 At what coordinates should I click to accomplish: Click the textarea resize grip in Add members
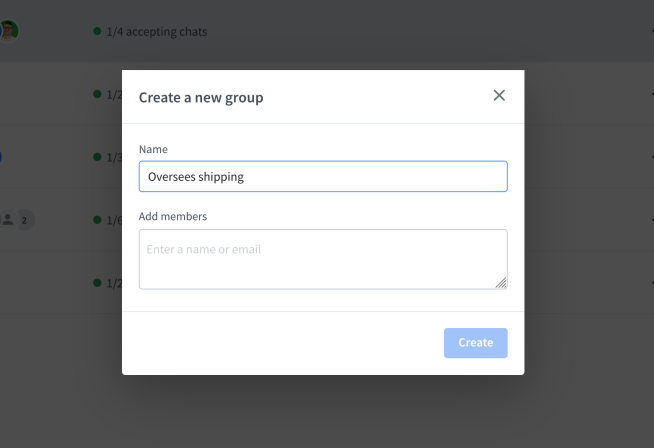[x=501, y=283]
